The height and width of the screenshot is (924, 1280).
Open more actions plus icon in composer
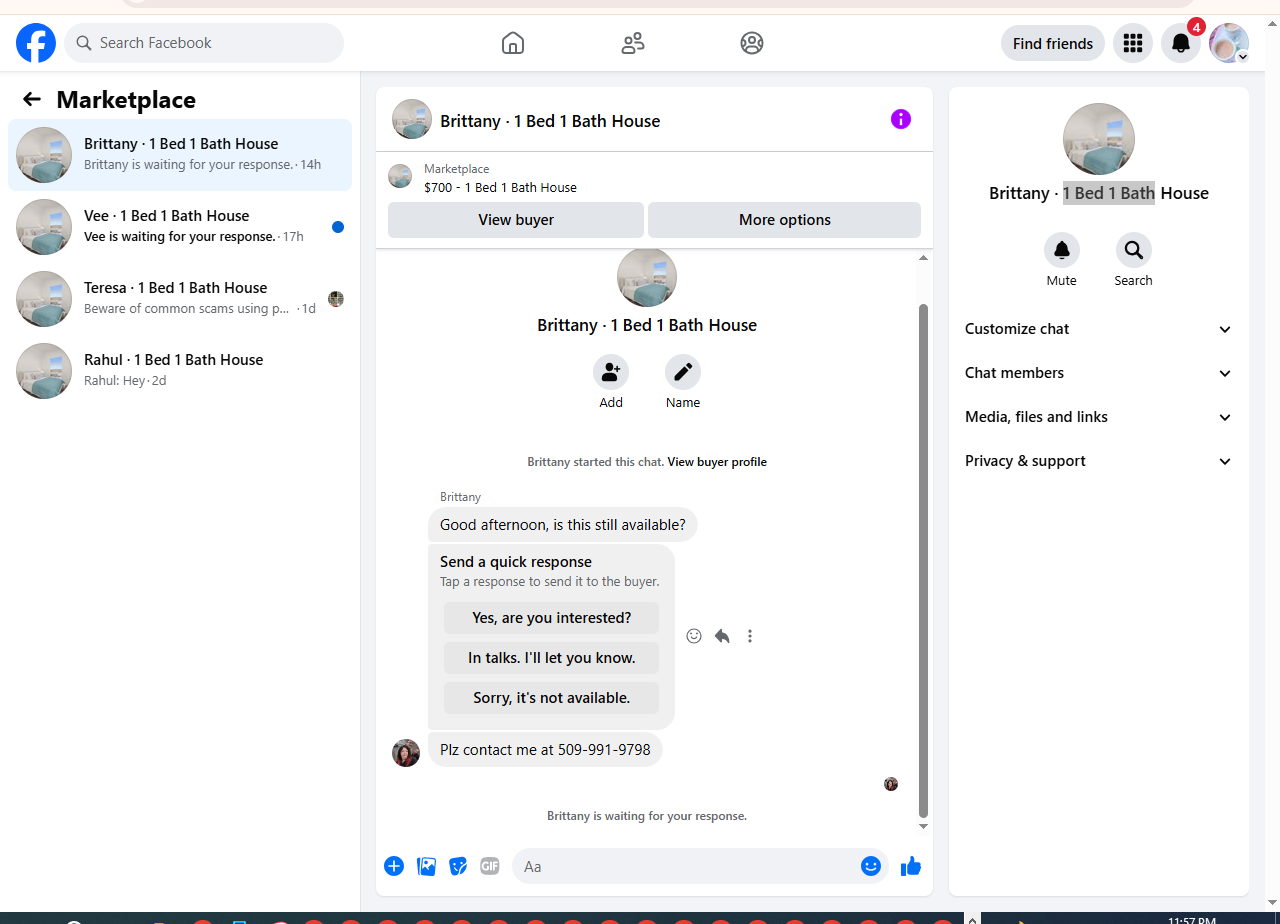[x=394, y=866]
